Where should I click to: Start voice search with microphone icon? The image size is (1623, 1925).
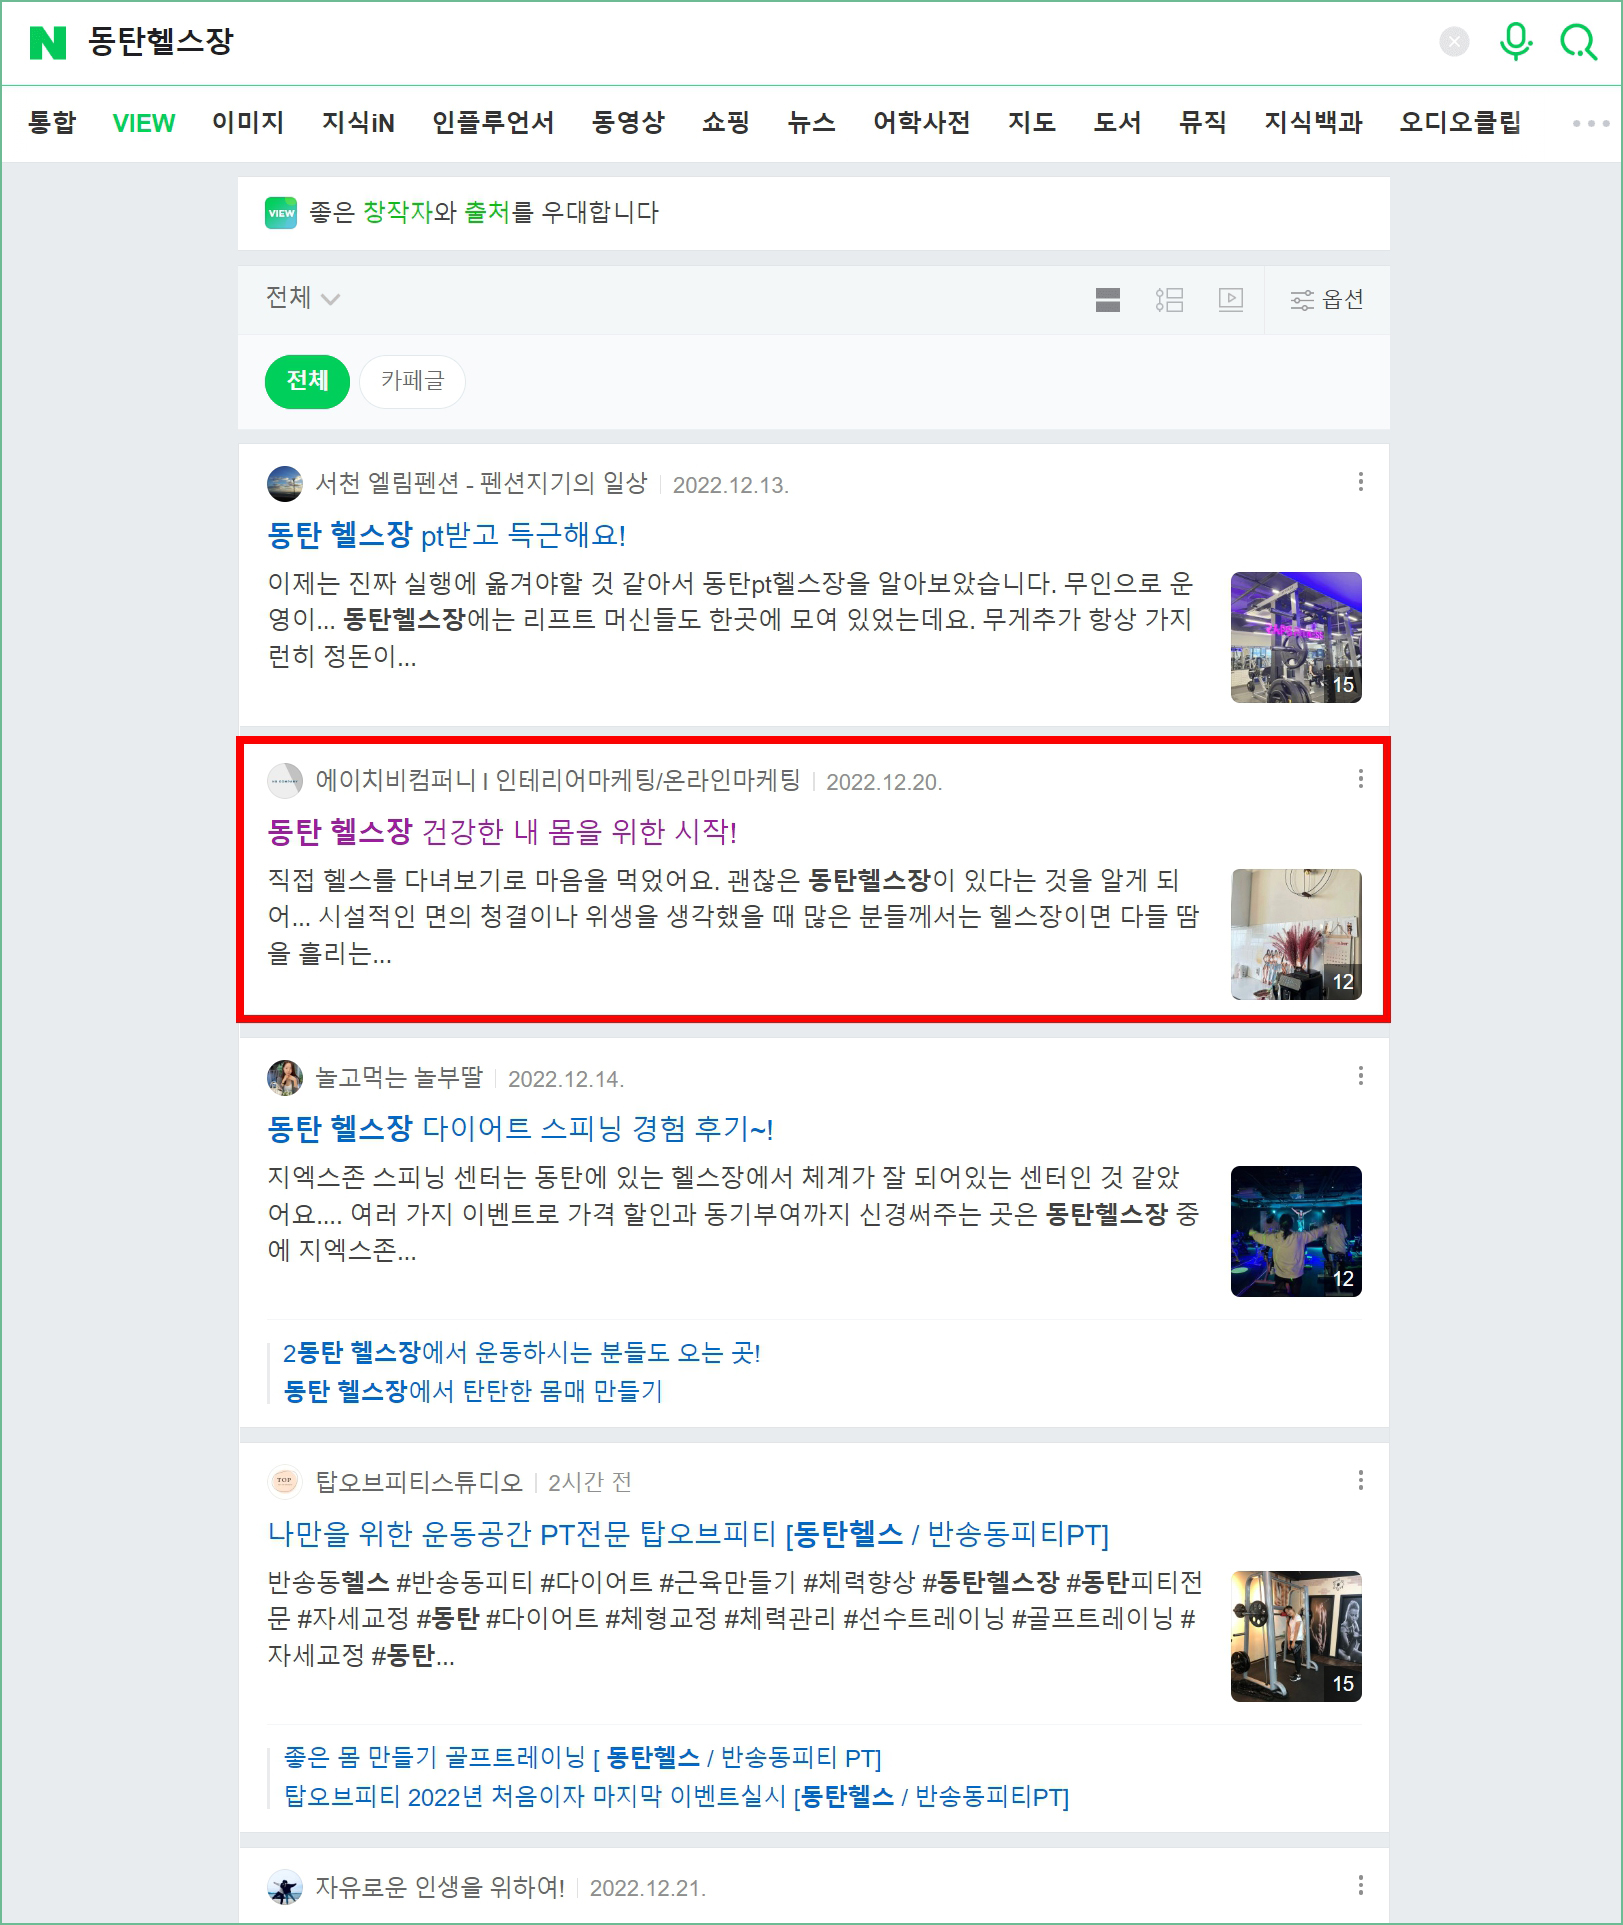click(x=1516, y=42)
